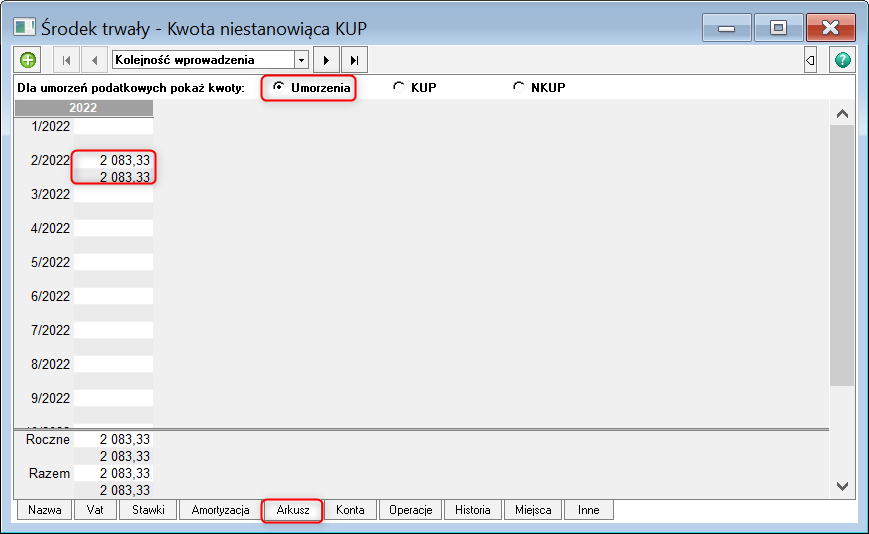Click the empty 1/2022 value cell
This screenshot has height=534, width=869.
[114, 126]
